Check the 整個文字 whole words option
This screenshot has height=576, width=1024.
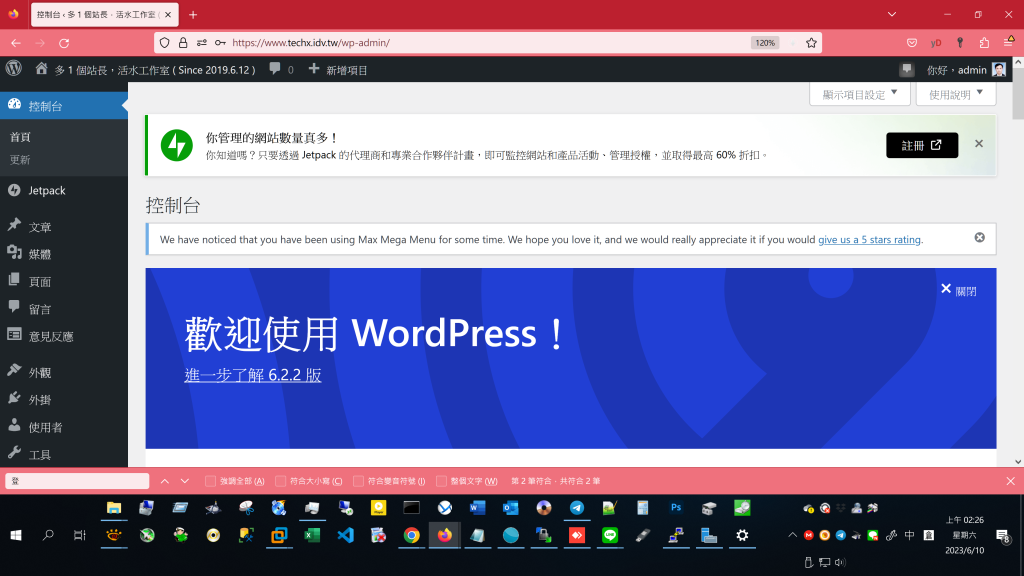[x=441, y=481]
